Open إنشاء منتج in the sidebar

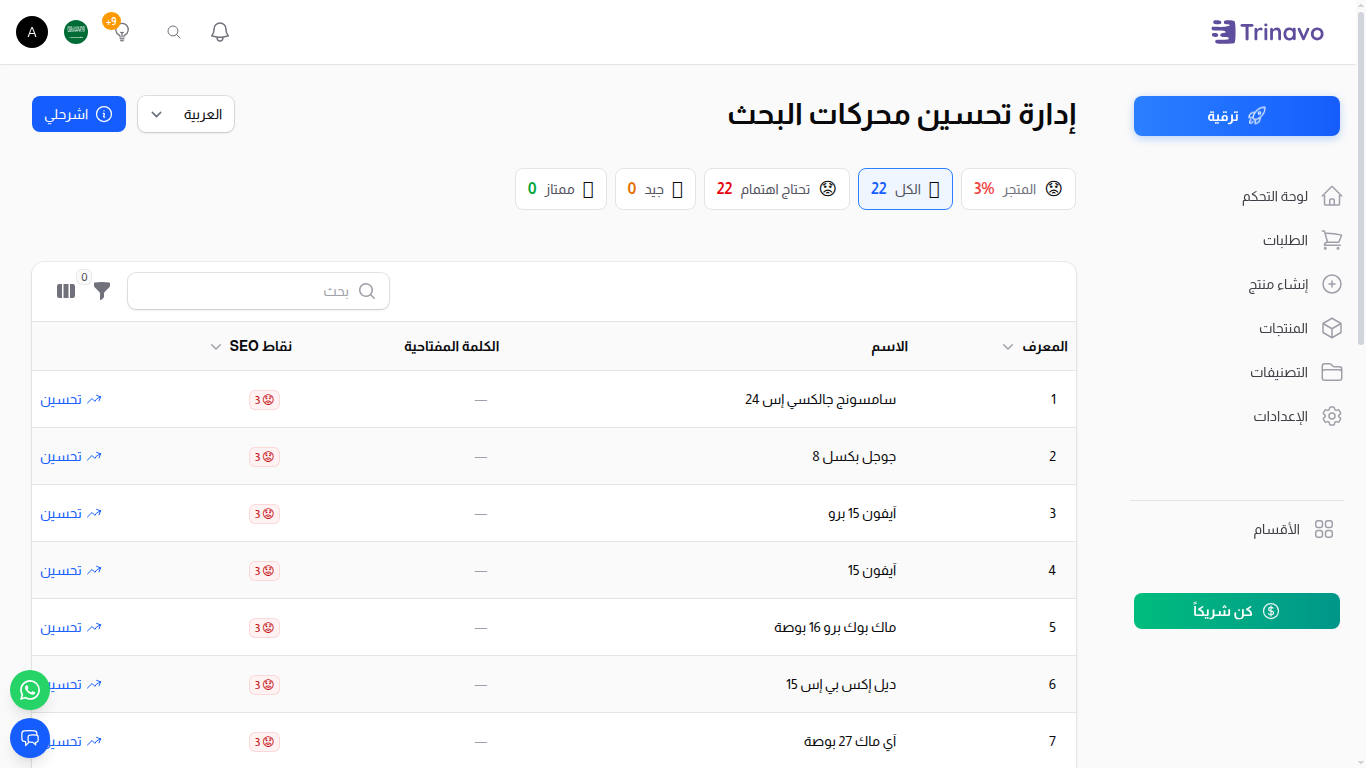[1278, 284]
